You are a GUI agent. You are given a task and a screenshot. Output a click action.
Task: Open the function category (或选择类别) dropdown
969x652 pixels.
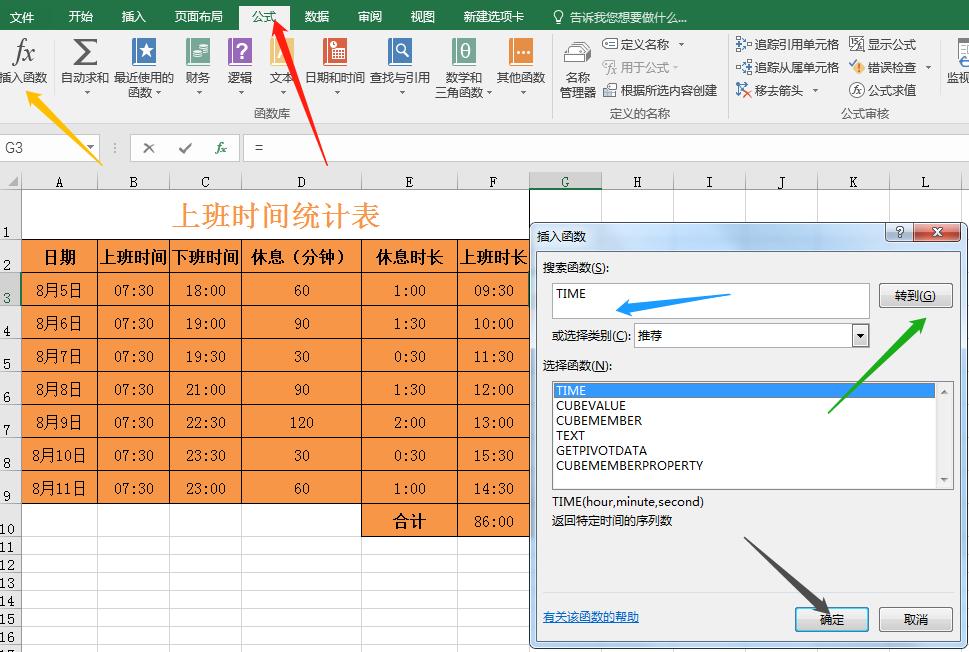click(x=859, y=335)
